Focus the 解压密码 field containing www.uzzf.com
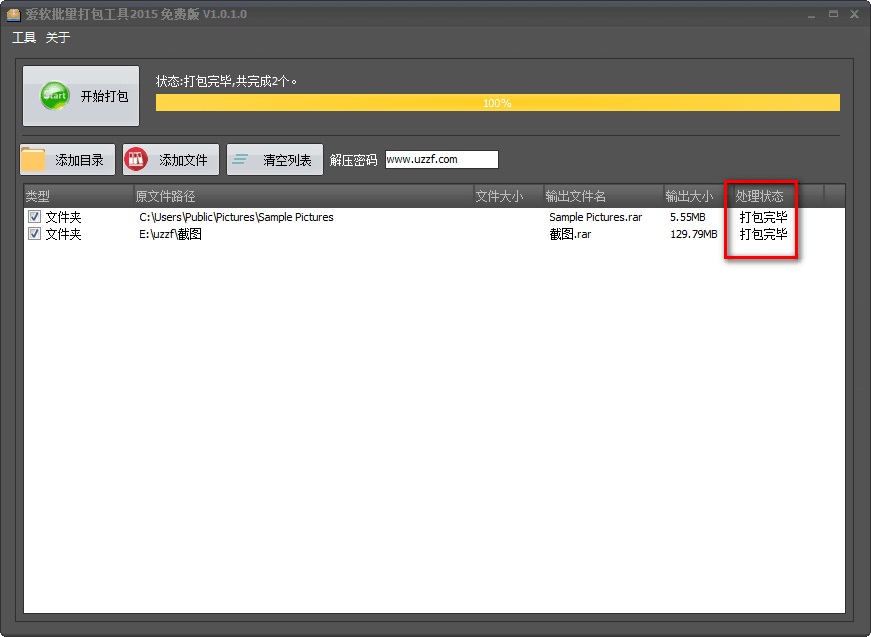871x637 pixels. (x=442, y=159)
